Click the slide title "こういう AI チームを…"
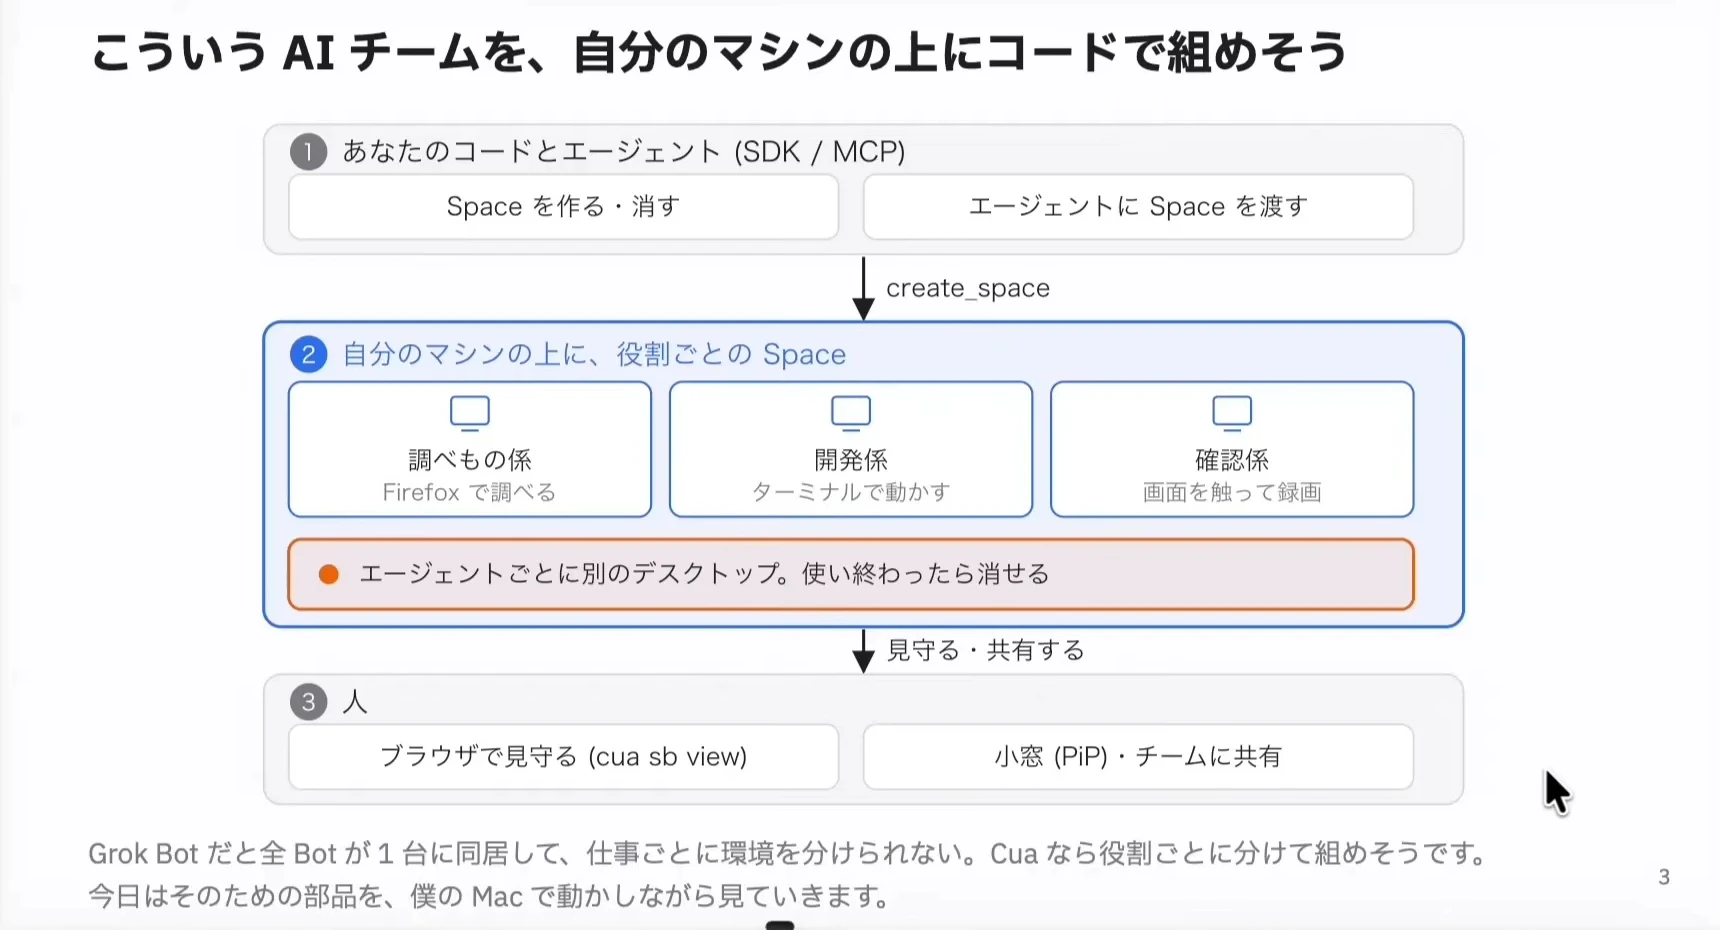Viewport: 1720px width, 930px height. pos(719,52)
